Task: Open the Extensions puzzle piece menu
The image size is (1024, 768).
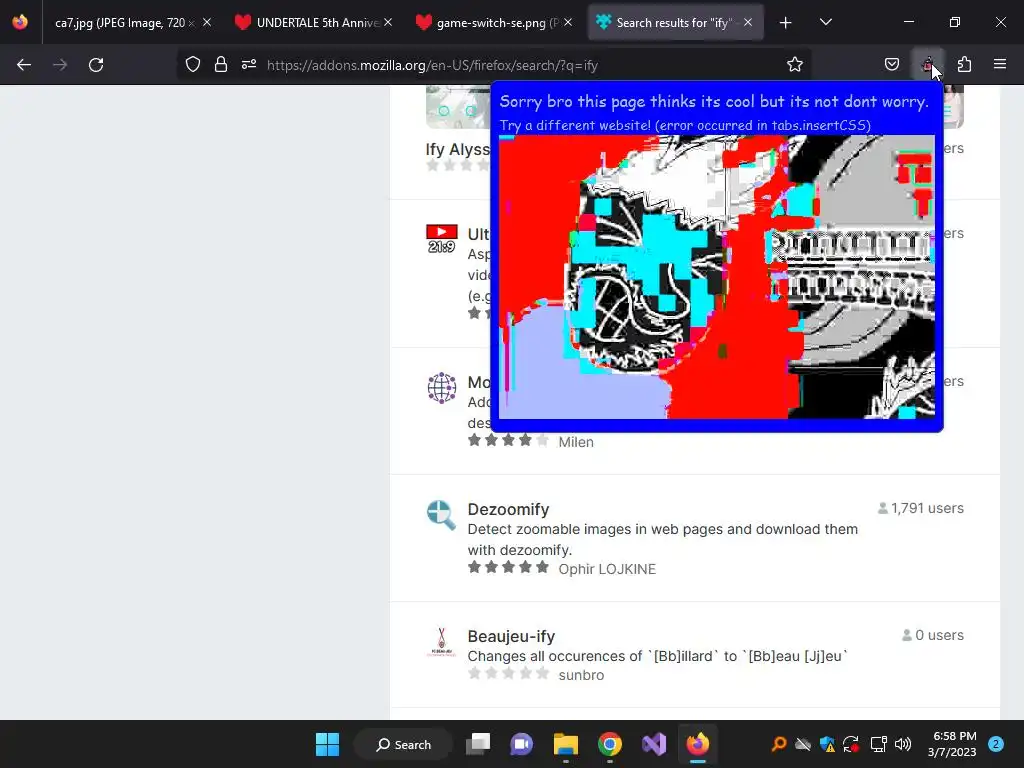Action: coord(965,65)
